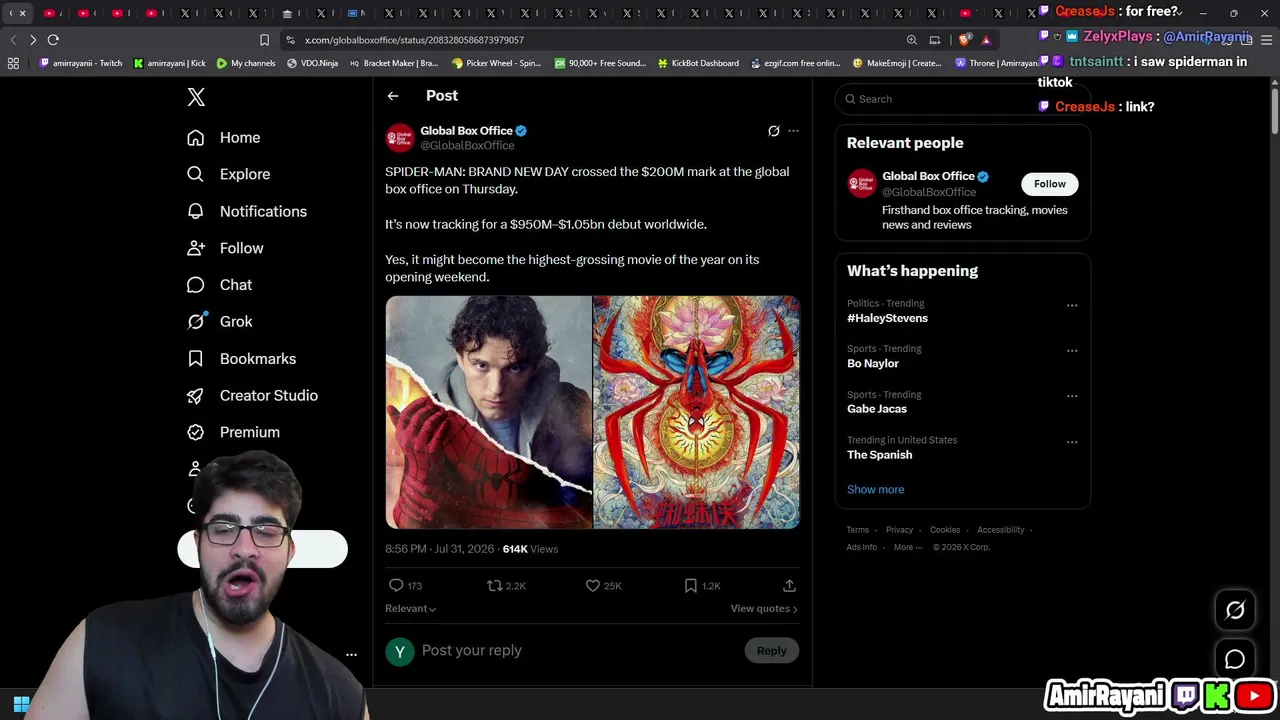Click the browser zoom magnifier icon
This screenshot has width=1280, height=720.
[x=911, y=40]
